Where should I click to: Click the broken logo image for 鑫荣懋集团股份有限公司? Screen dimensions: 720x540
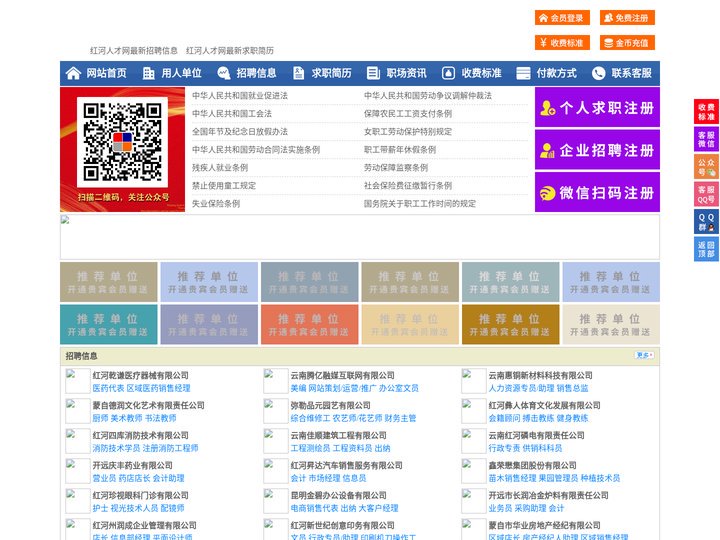tap(473, 471)
